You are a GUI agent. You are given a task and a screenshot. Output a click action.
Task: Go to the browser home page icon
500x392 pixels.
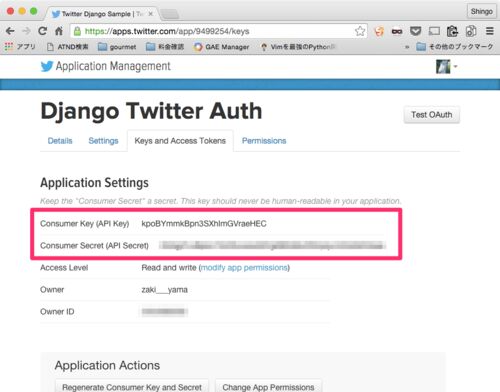[59, 31]
